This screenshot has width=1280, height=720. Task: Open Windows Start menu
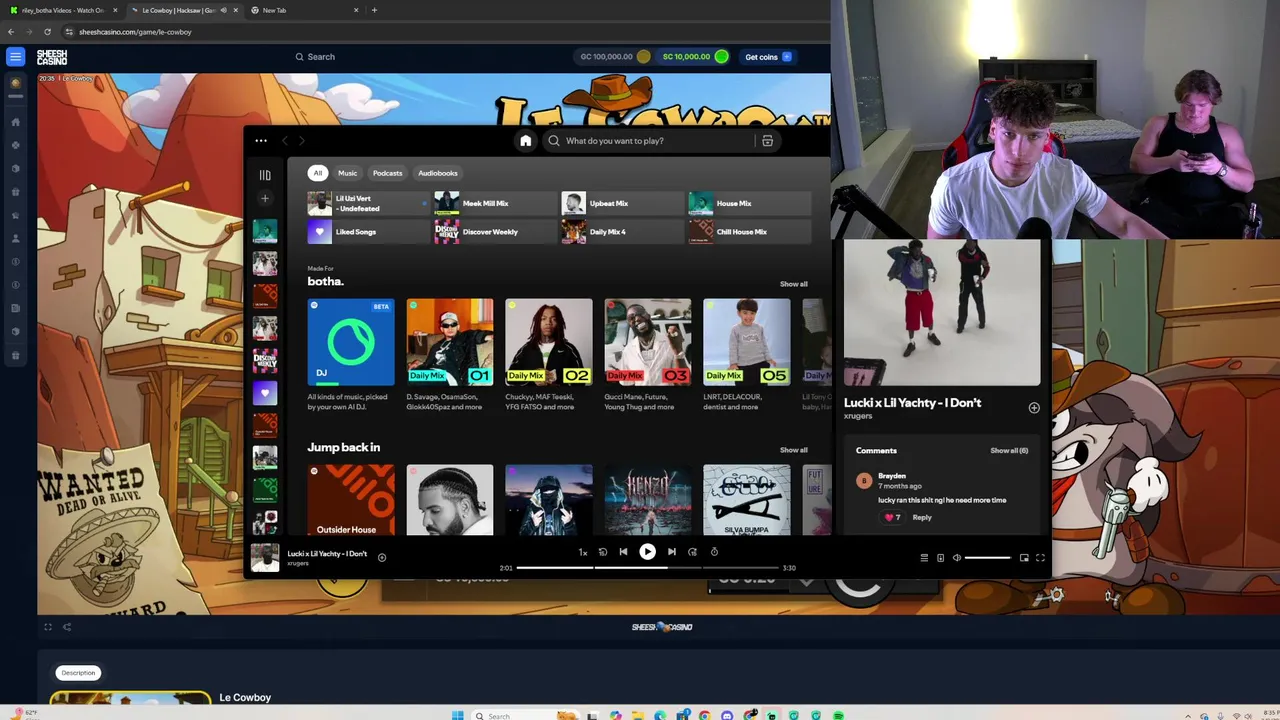click(457, 715)
